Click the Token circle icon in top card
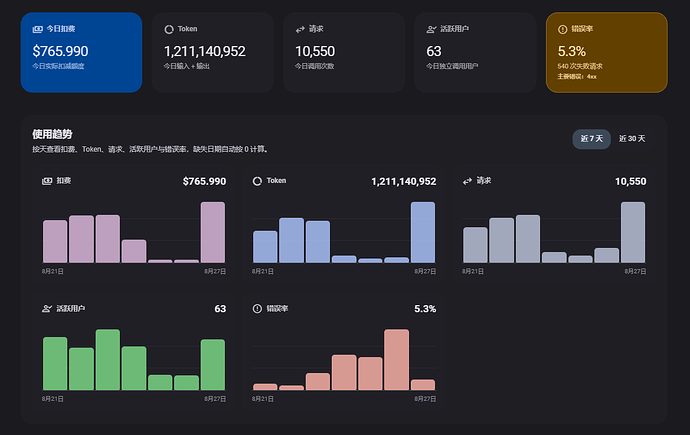The width and height of the screenshot is (690, 435). tap(169, 29)
